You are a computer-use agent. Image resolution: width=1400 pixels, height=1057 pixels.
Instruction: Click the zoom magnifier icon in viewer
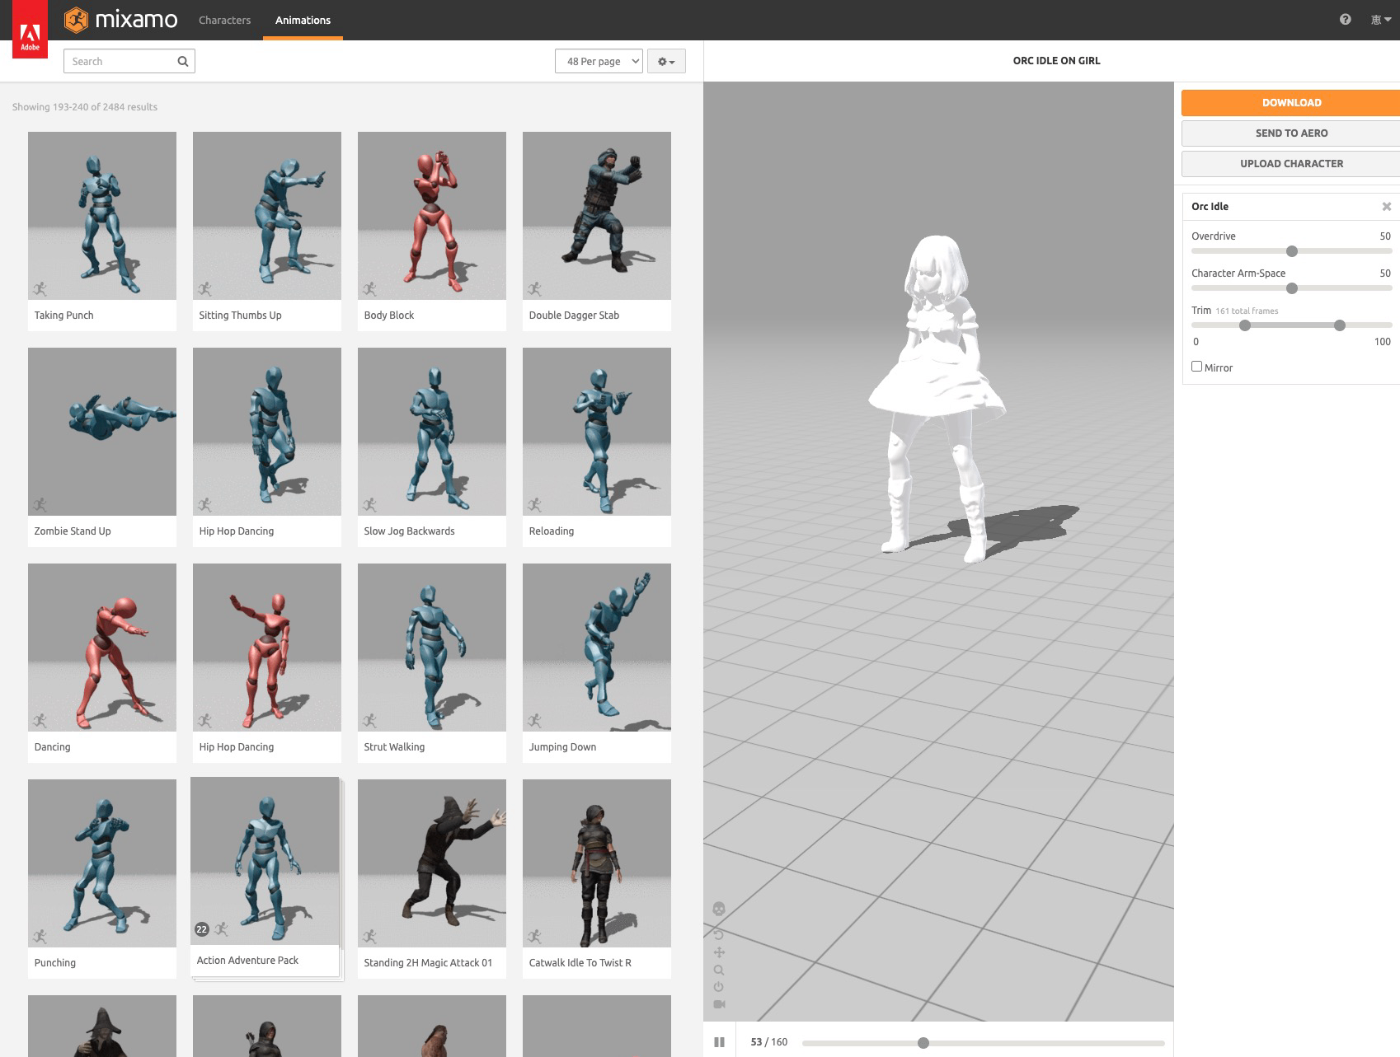point(719,970)
